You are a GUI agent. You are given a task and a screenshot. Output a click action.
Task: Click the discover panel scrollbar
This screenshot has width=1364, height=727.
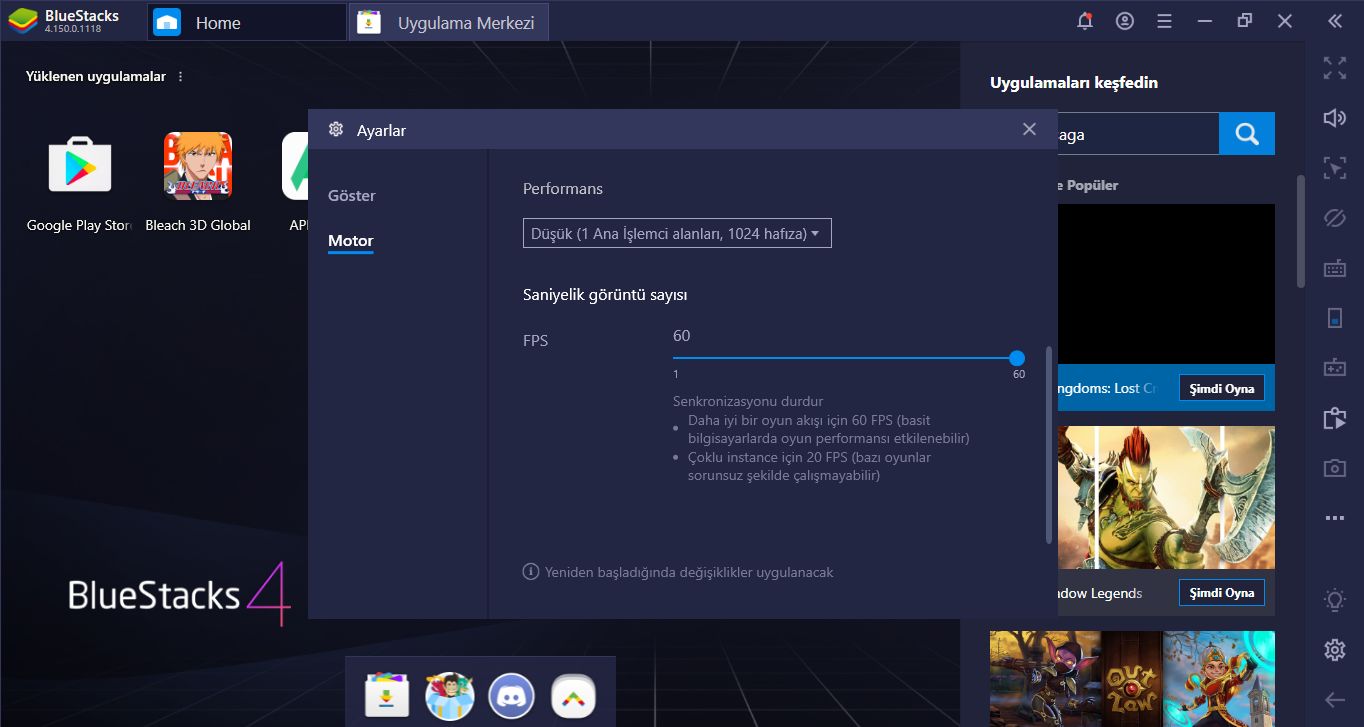click(1301, 230)
